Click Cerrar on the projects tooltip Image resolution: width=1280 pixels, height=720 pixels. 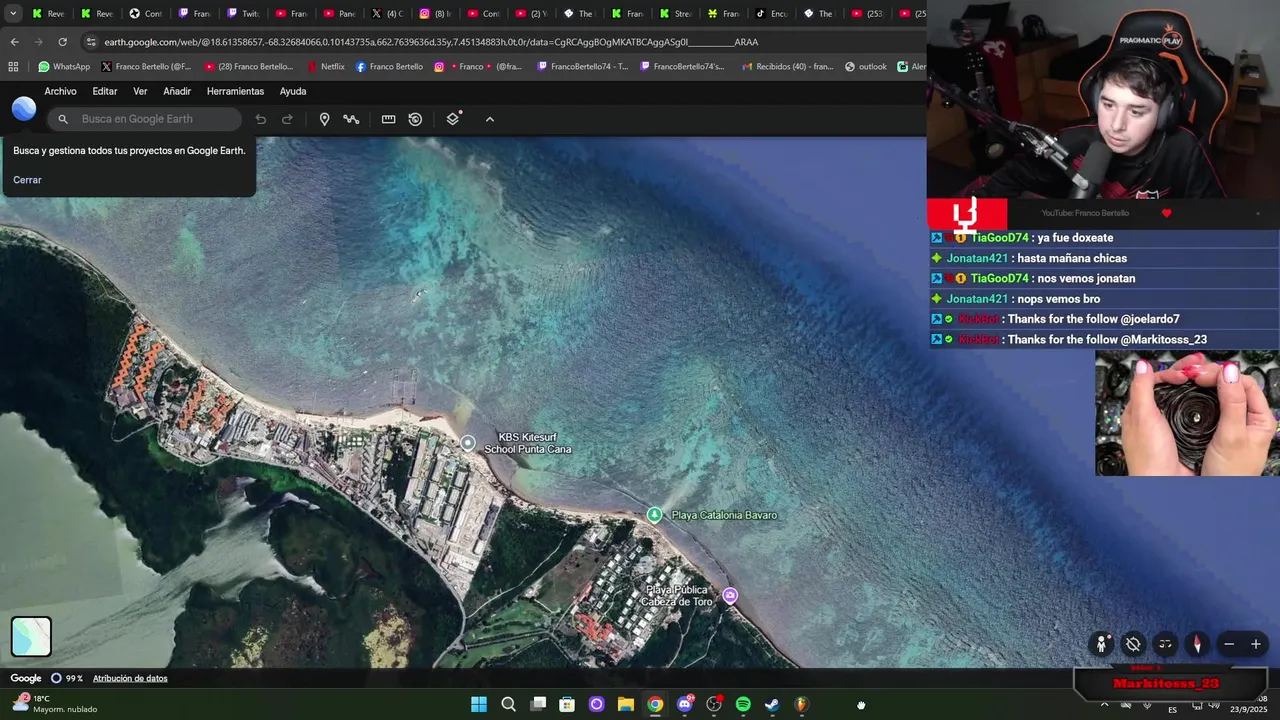(27, 180)
